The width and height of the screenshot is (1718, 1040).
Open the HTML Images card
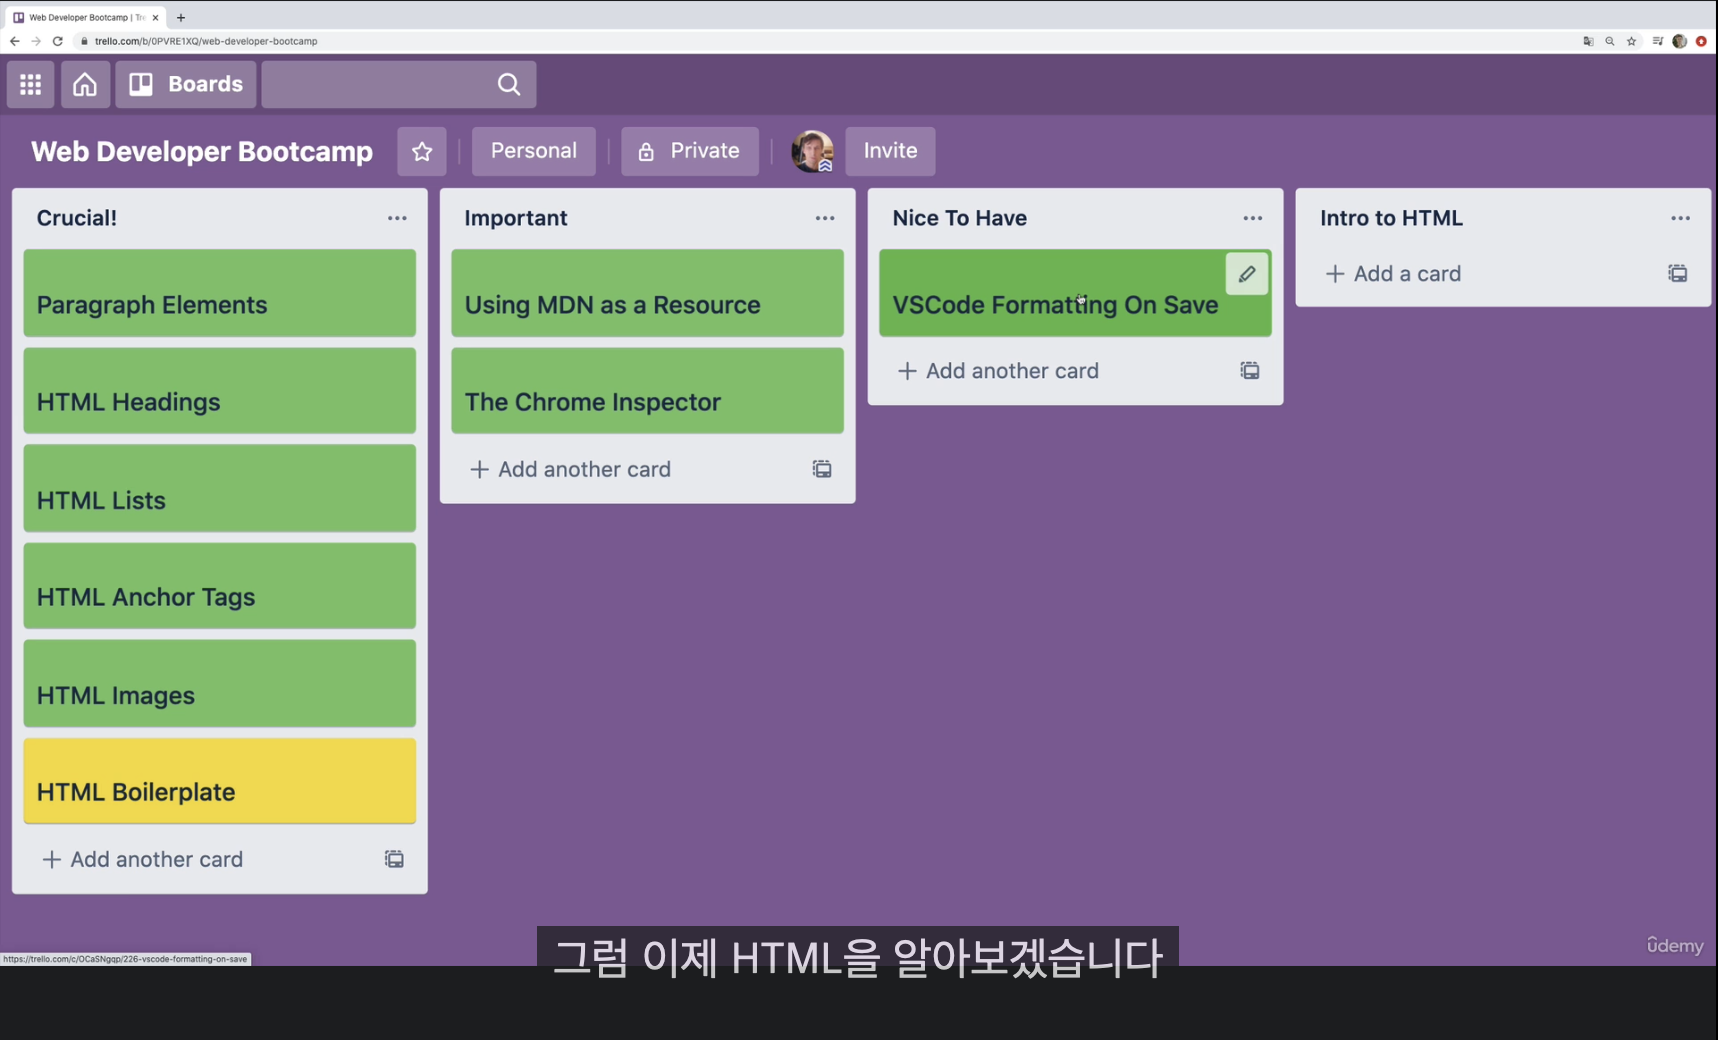click(220, 684)
